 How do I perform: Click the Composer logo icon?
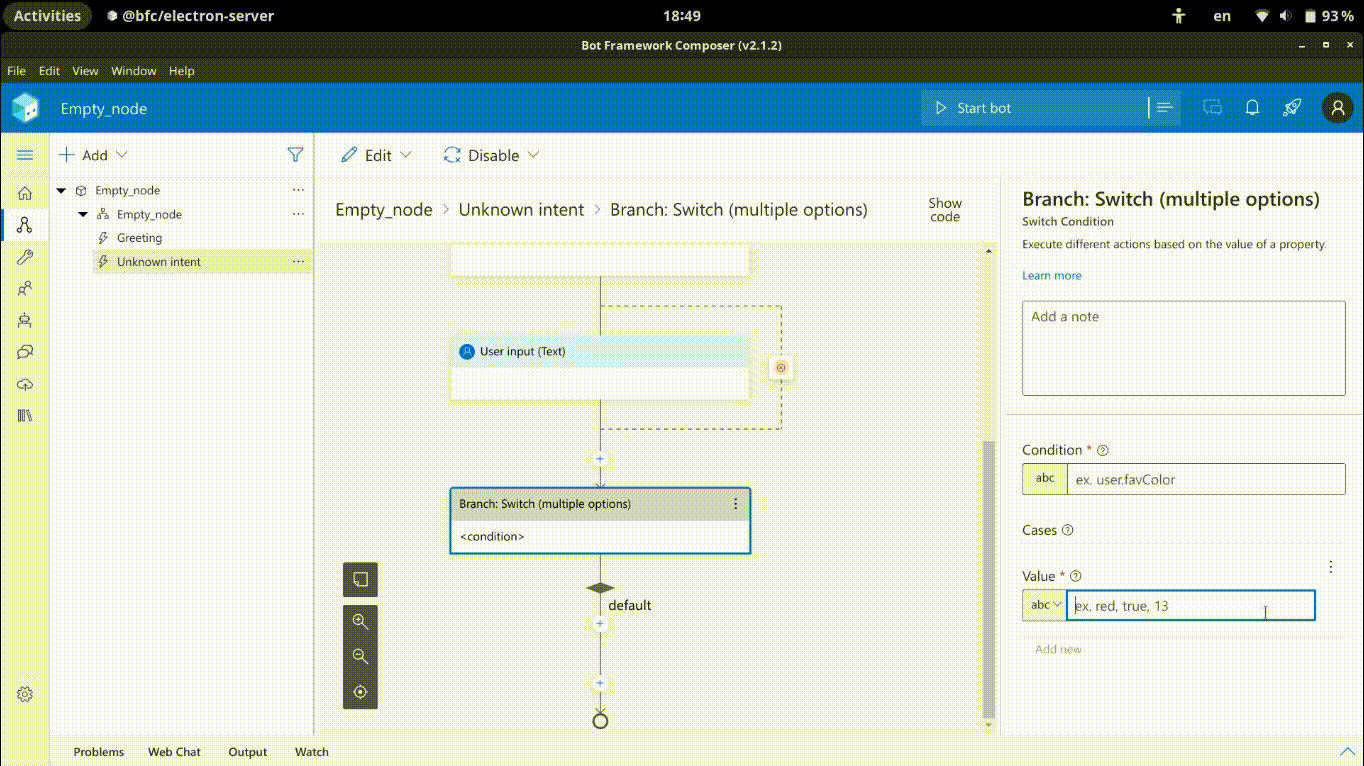25,108
